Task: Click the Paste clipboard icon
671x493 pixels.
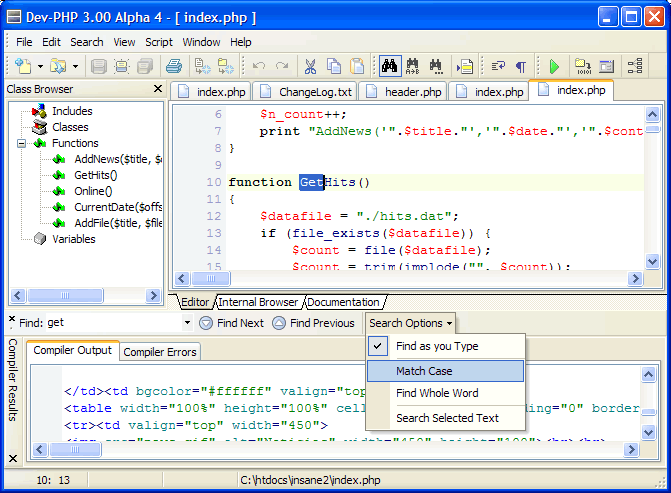Action: (357, 66)
